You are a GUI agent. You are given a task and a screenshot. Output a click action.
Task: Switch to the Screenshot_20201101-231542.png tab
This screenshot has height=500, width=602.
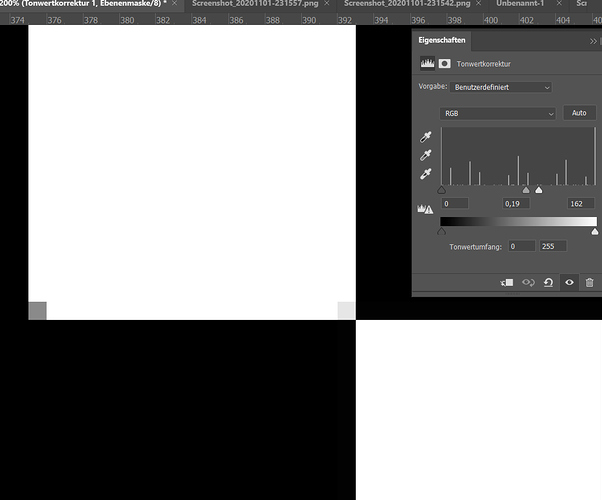[407, 4]
